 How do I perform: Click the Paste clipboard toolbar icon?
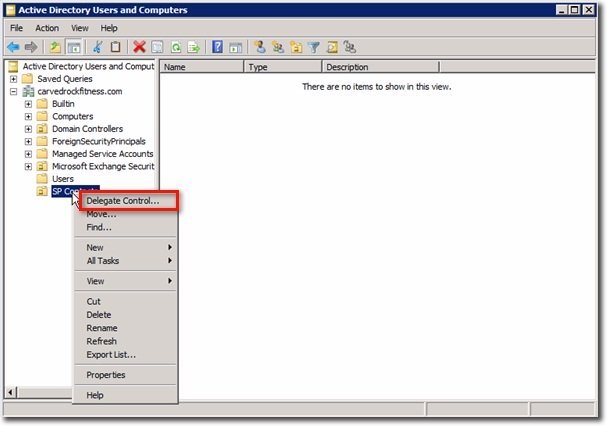pyautogui.click(x=116, y=47)
